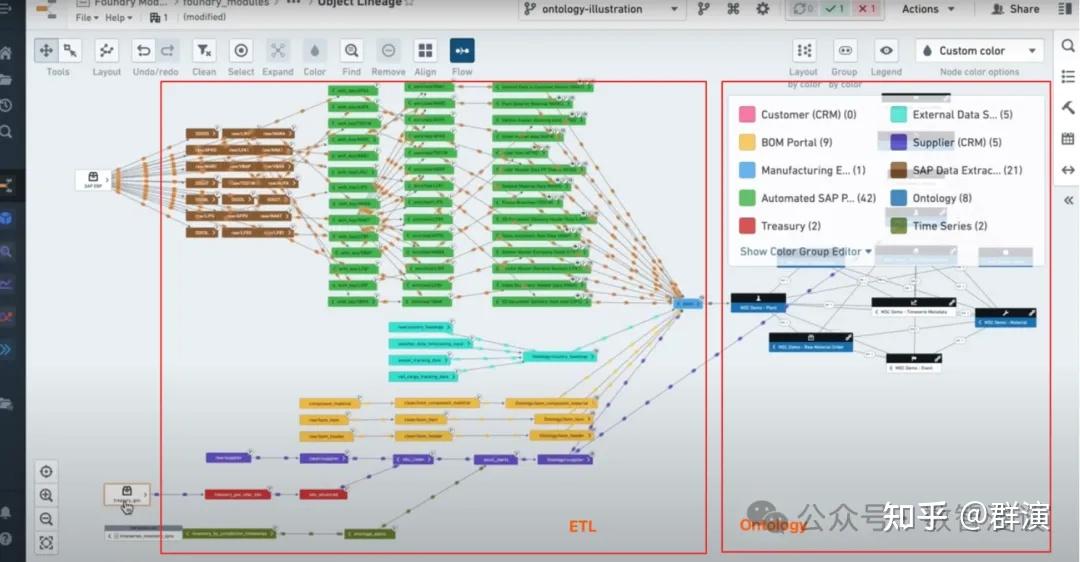Viewport: 1080px width, 562px height.
Task: Click the Select nodes icon
Action: point(241,50)
